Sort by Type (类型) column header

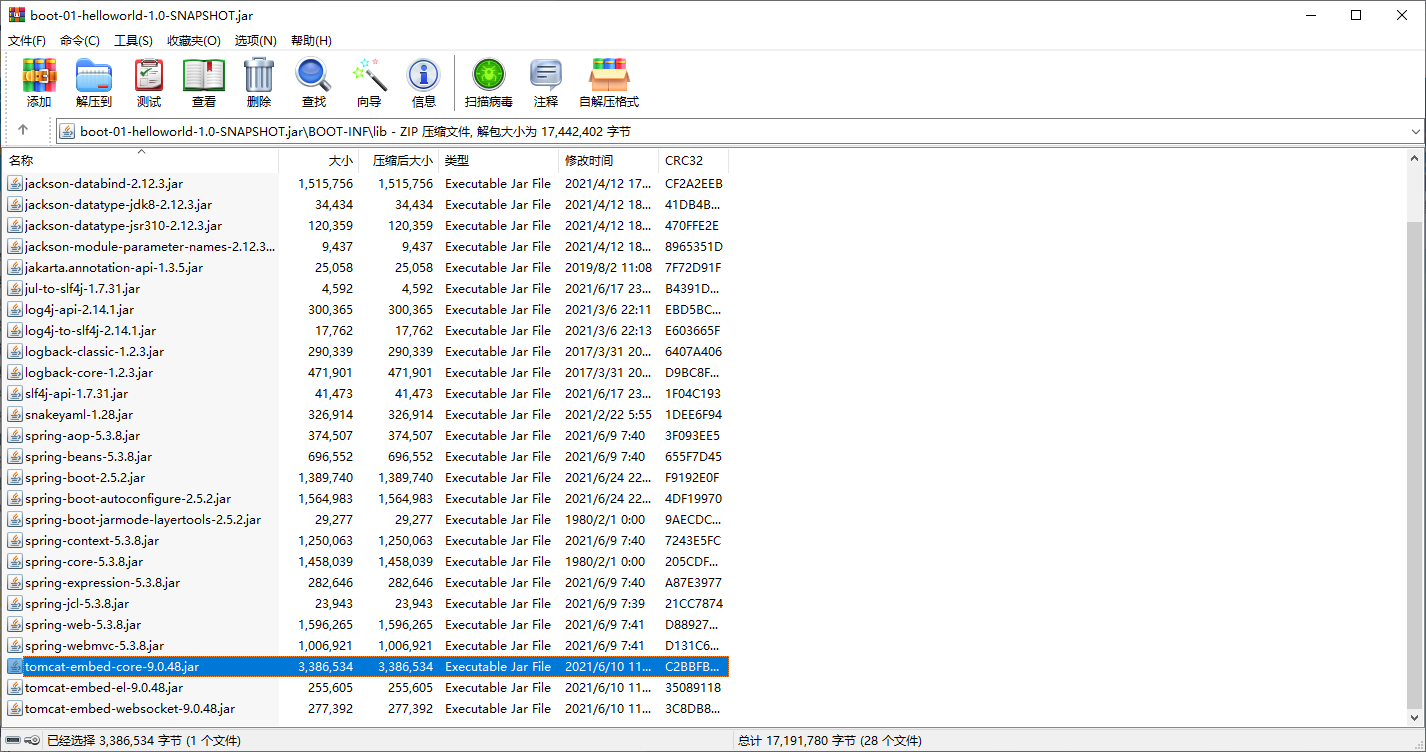click(499, 160)
